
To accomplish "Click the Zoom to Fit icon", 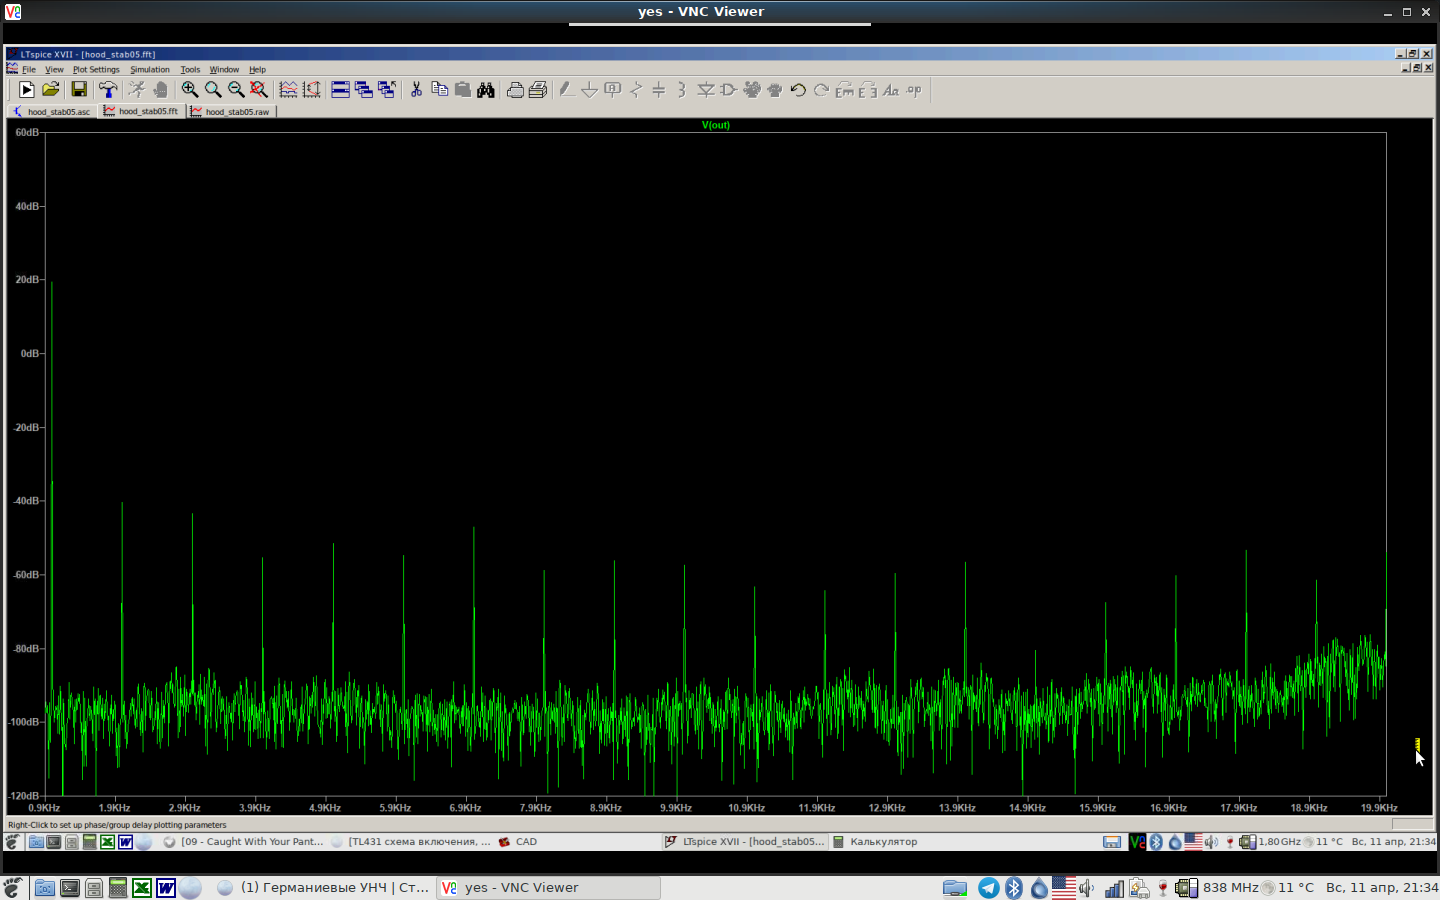I will (259, 90).
